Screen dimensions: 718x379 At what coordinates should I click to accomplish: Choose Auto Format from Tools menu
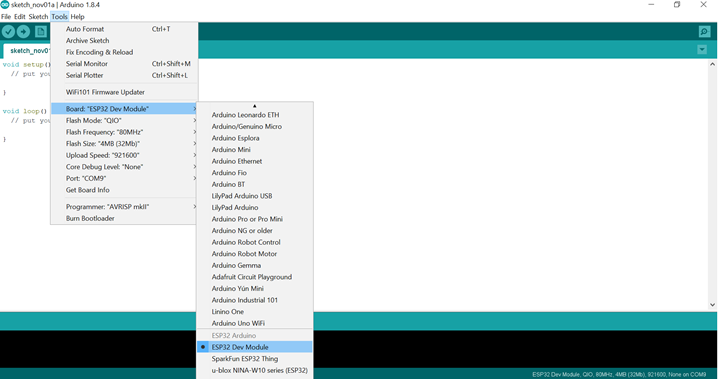pos(124,29)
